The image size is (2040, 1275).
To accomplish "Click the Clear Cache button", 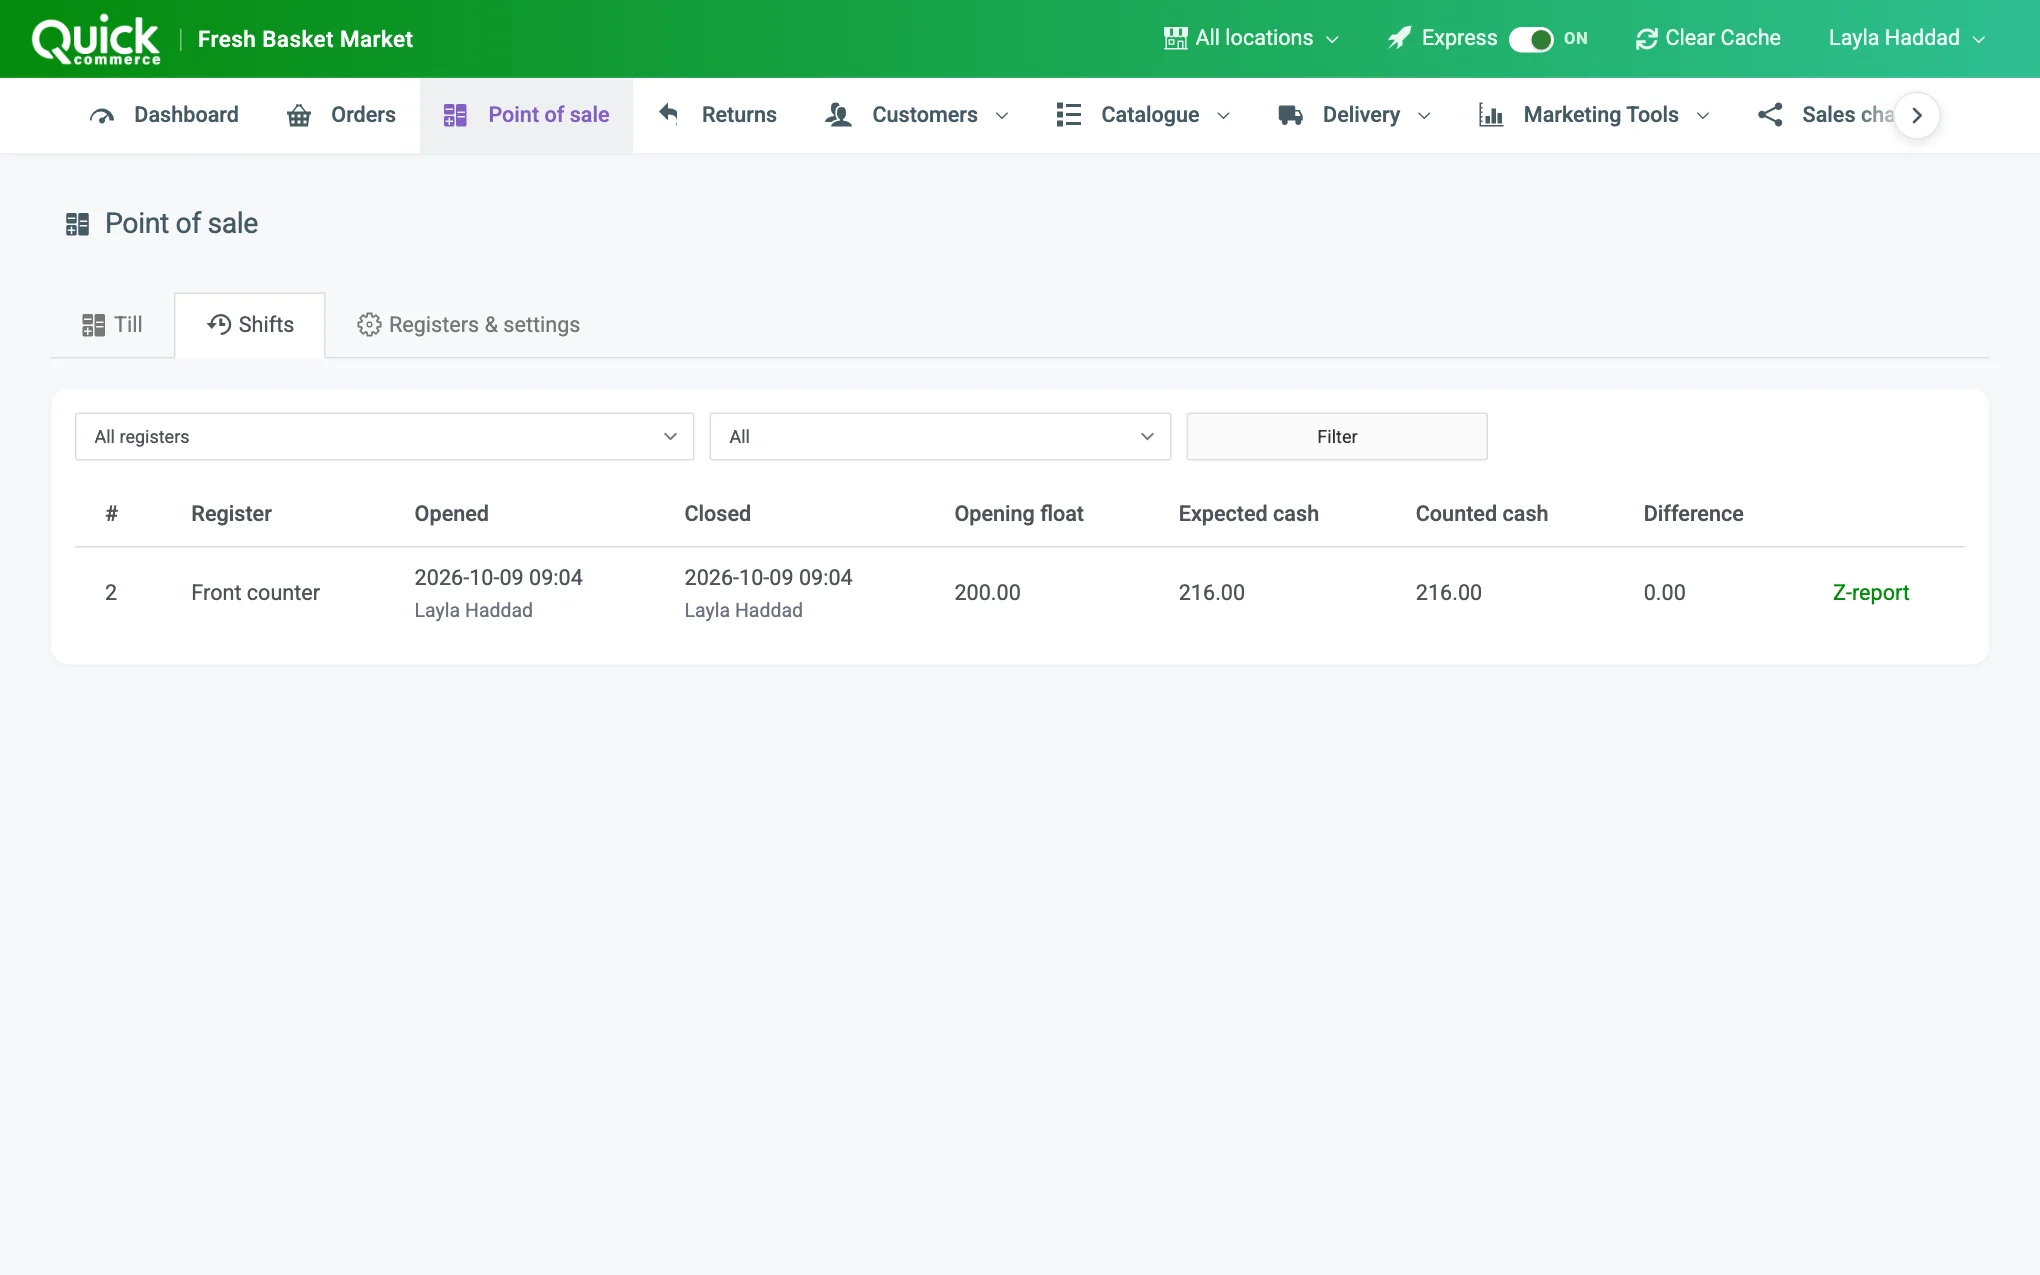I will pos(1708,38).
